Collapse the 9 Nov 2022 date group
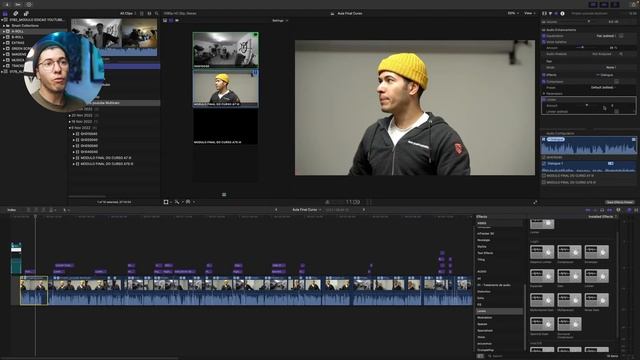Image resolution: width=640 pixels, height=360 pixels. click(70, 128)
